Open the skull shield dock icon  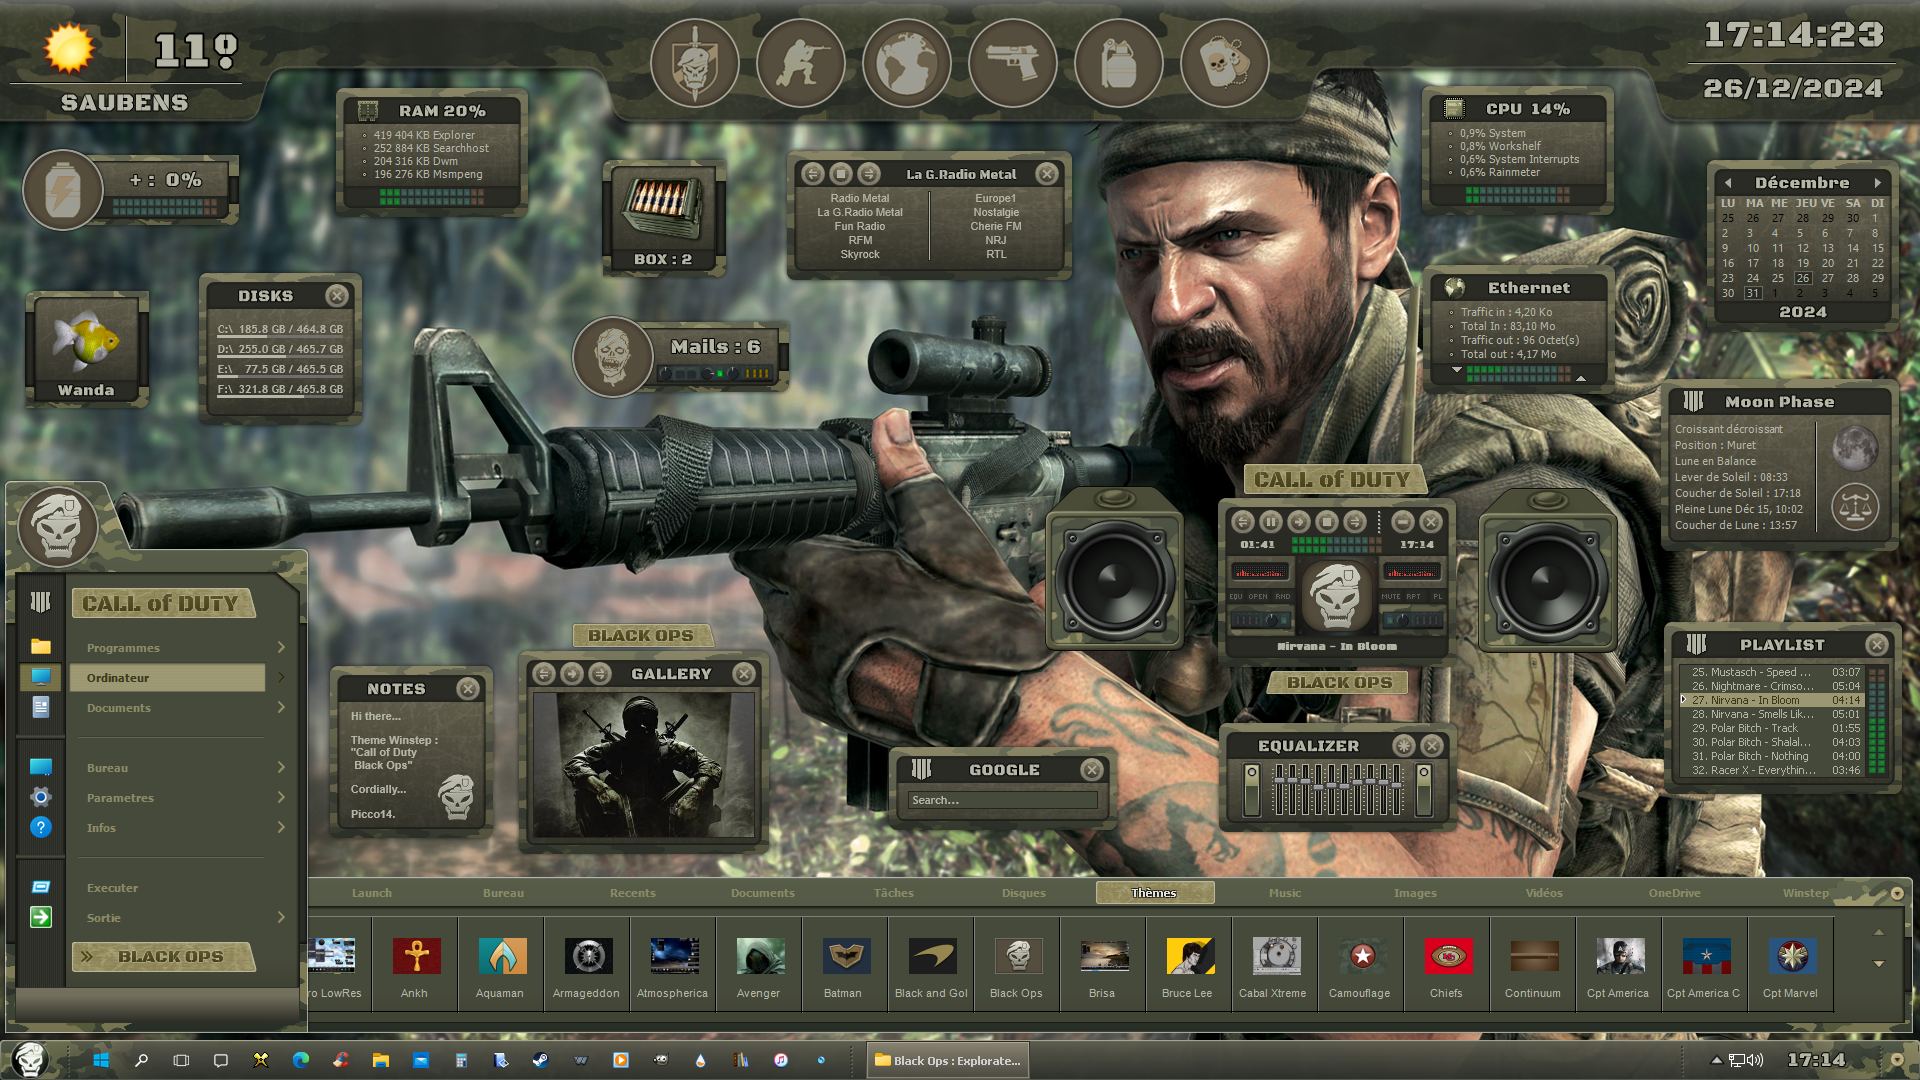[695, 64]
